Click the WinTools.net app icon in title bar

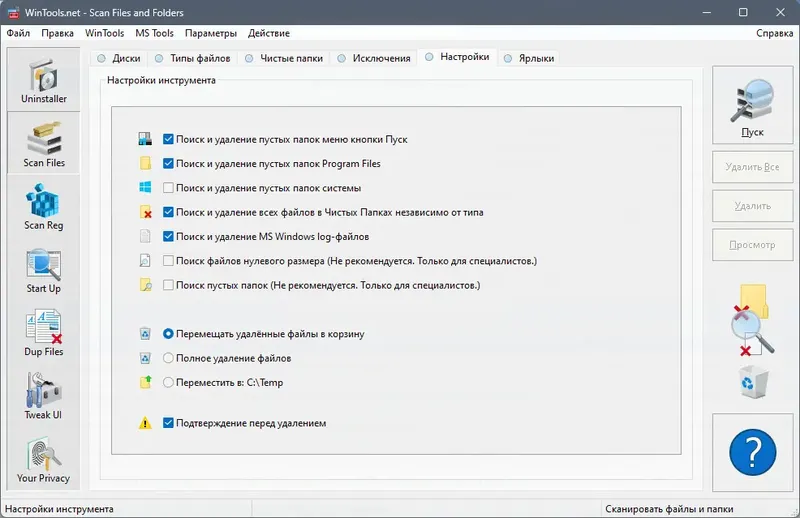point(13,12)
